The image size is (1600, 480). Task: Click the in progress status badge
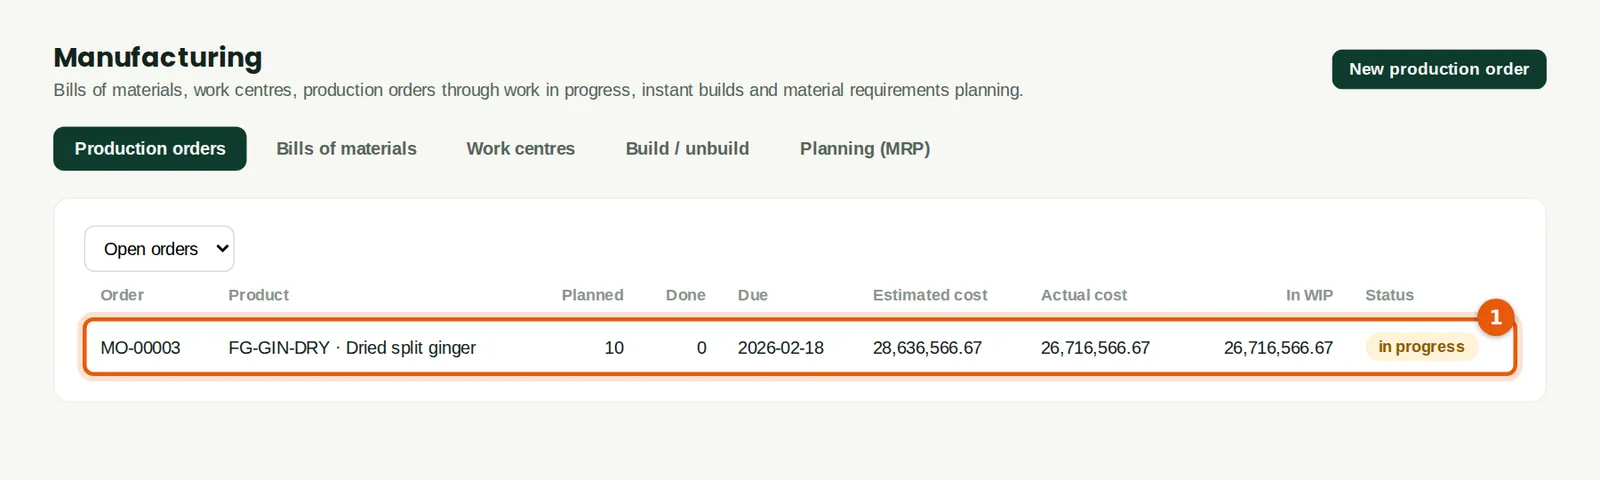coord(1421,347)
